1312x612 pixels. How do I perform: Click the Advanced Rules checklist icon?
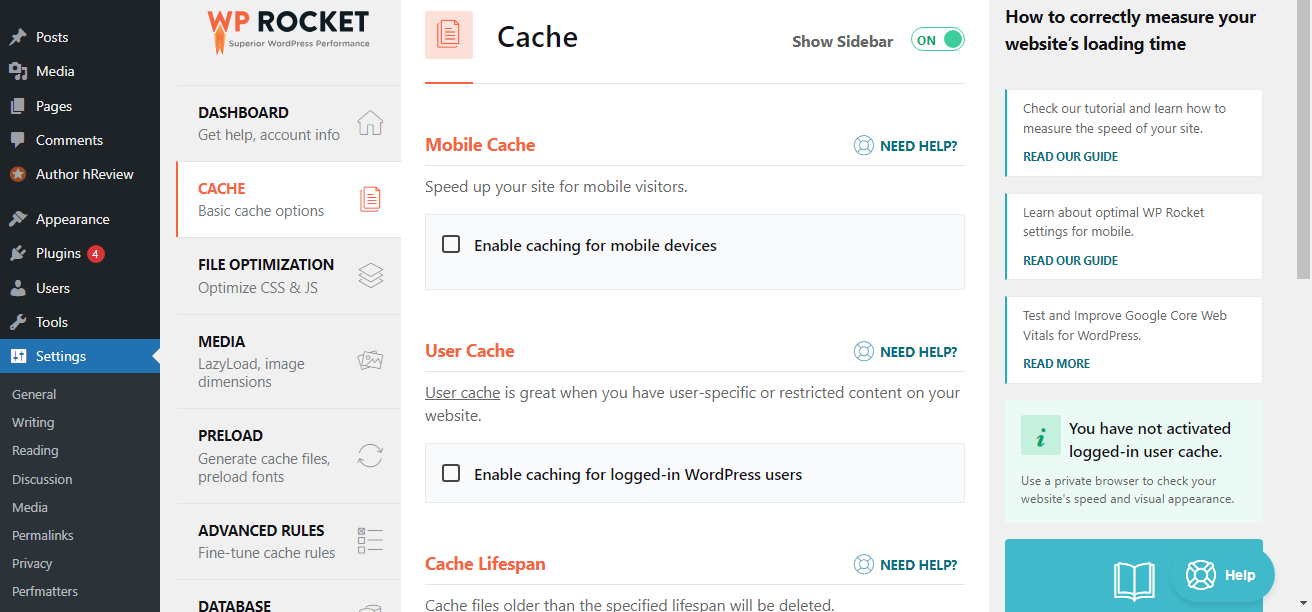(x=370, y=540)
